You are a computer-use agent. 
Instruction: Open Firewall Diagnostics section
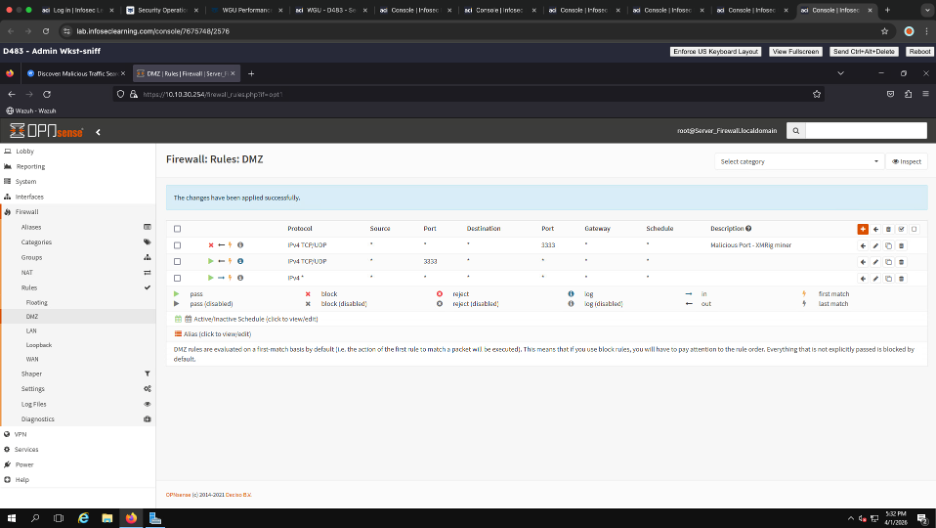(38, 419)
